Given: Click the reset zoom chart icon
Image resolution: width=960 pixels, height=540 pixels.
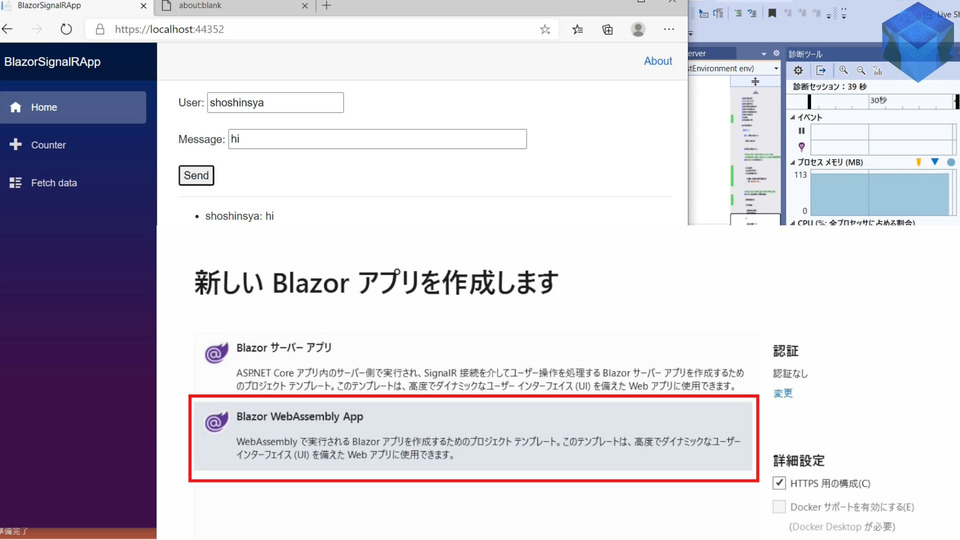Looking at the screenshot, I should (x=878, y=70).
